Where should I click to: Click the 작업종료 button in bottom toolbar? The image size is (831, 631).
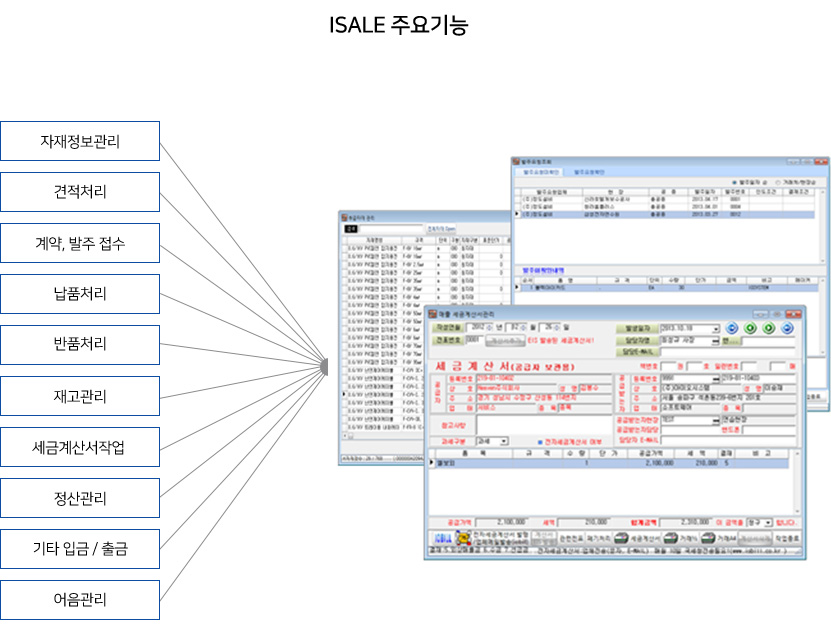pos(787,538)
